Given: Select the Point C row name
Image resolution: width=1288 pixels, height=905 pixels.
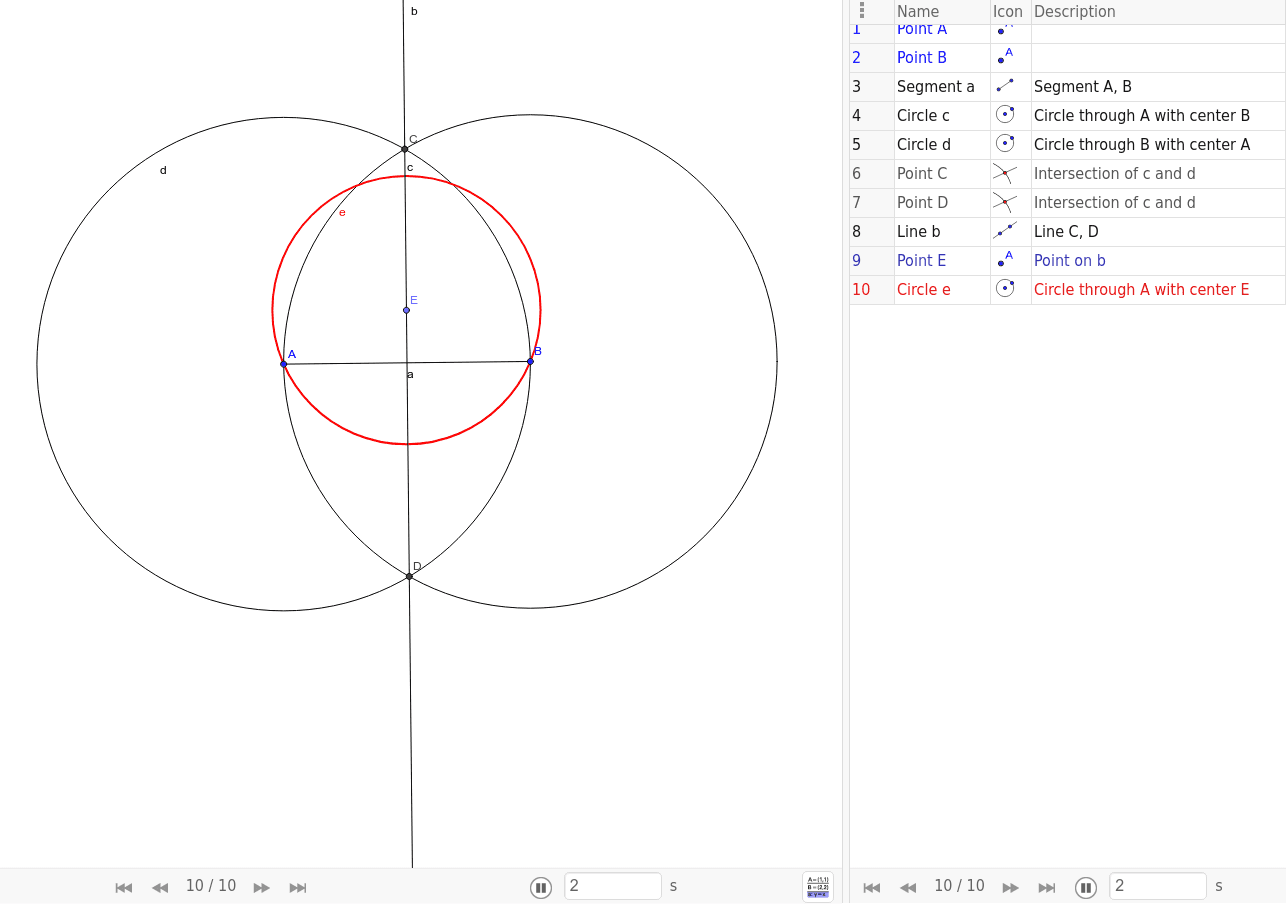Looking at the screenshot, I should click(922, 174).
